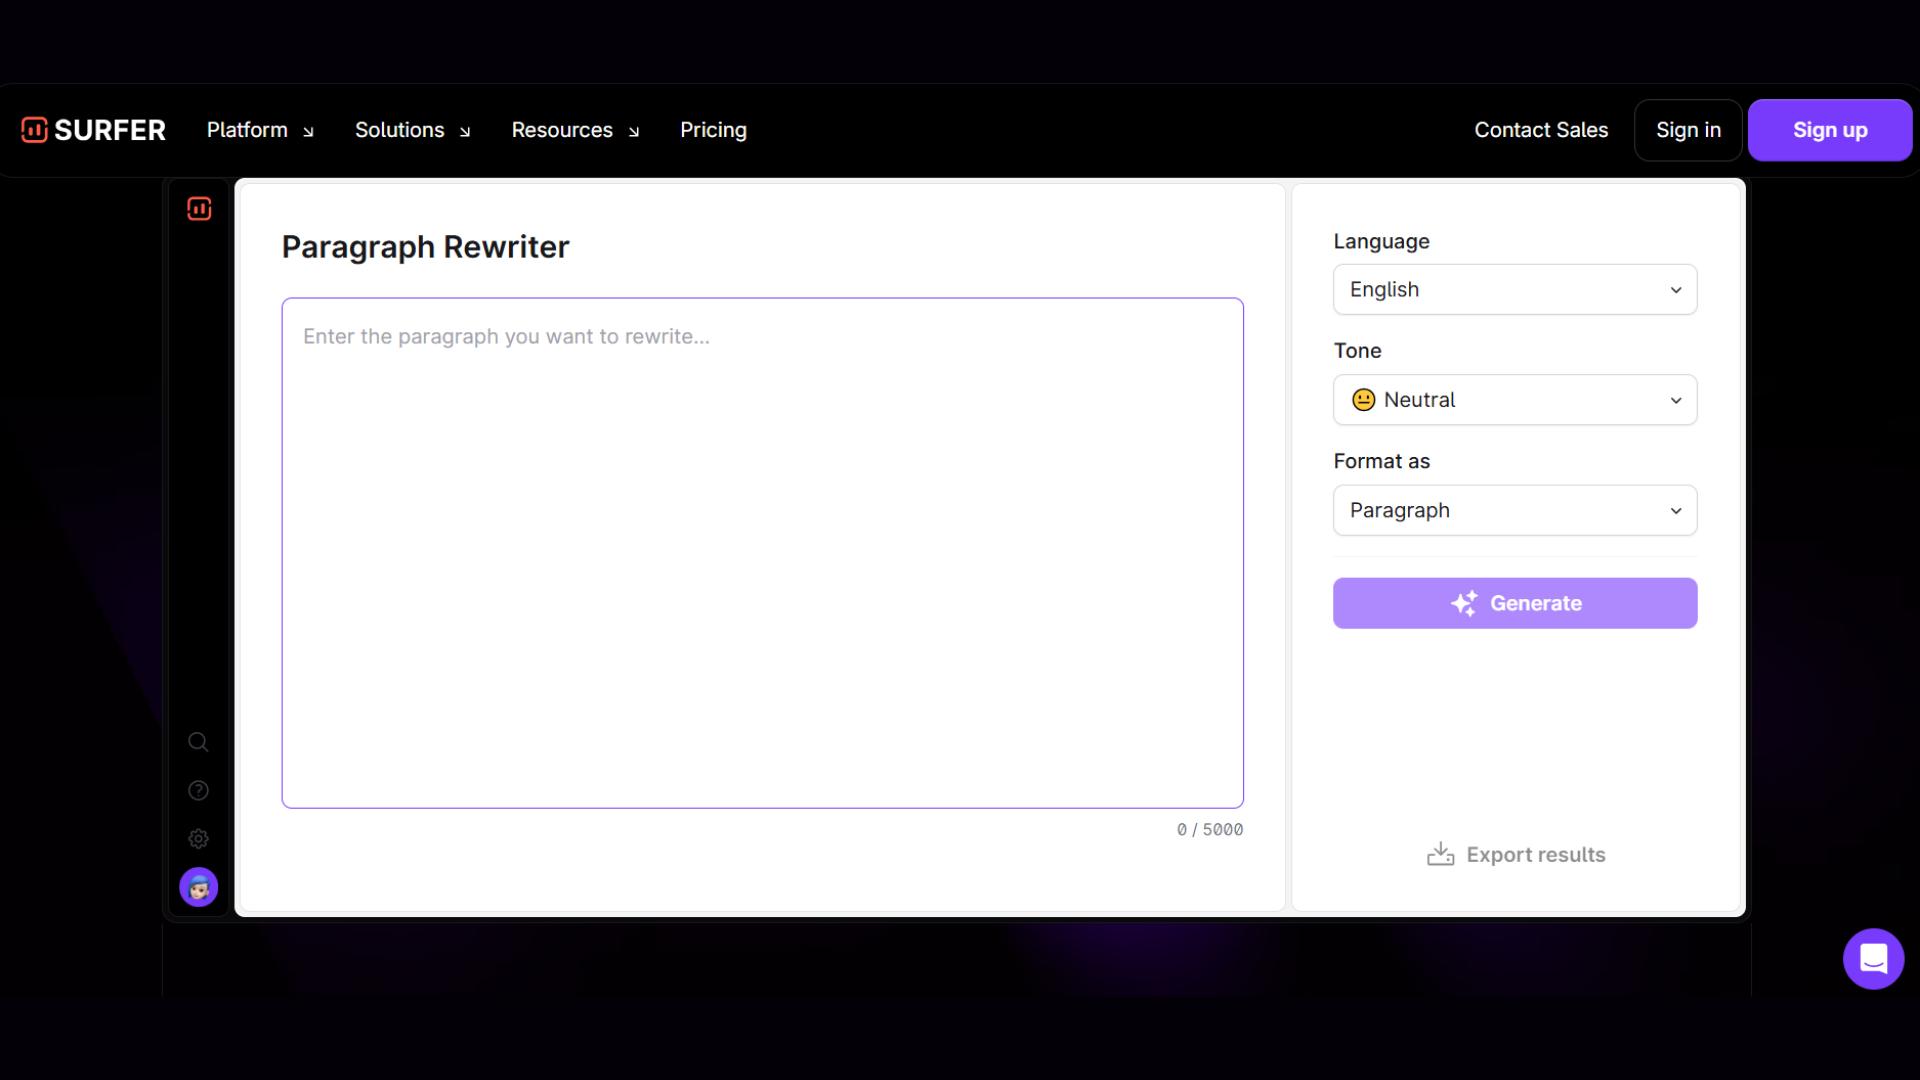
Task: Expand the Resources menu
Action: coord(575,130)
